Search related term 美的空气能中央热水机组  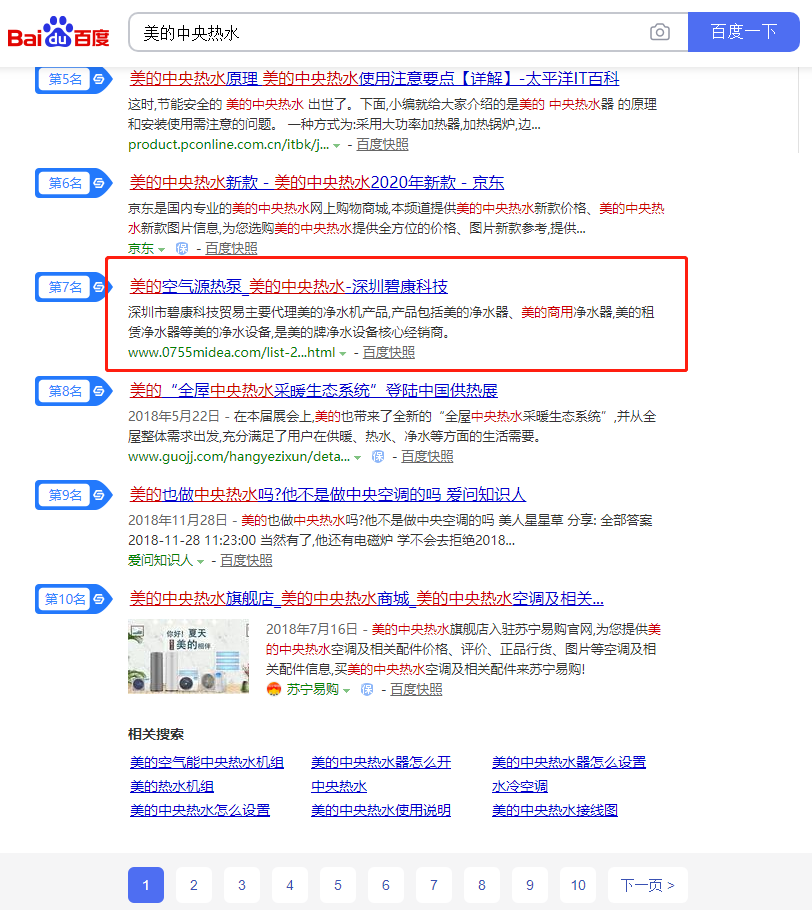click(x=207, y=762)
